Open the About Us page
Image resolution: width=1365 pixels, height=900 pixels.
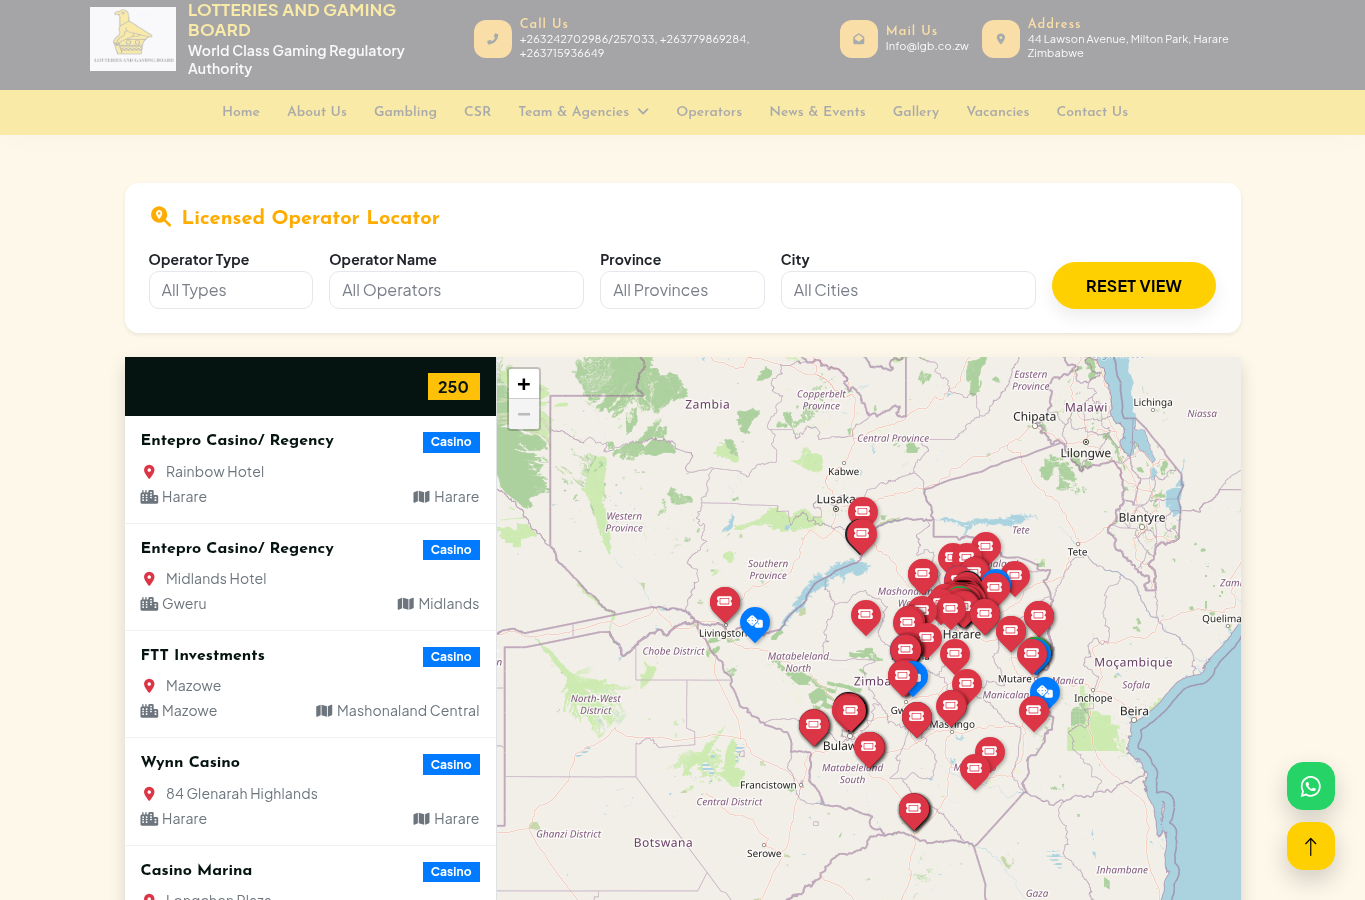pos(317,112)
